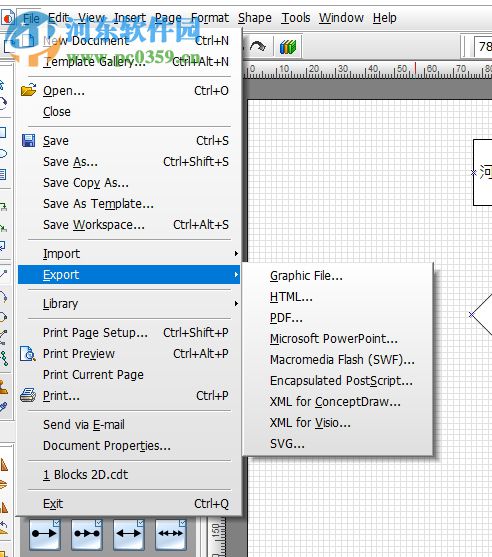Select the two-way arrow connector thumbnail

(x=129, y=534)
